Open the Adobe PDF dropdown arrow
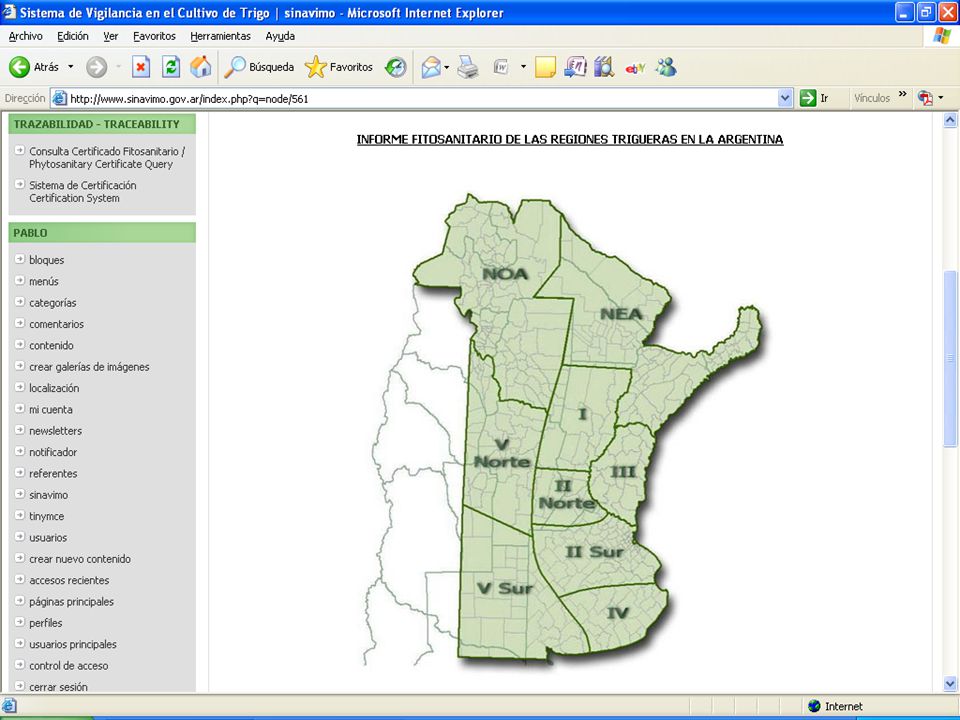 941,98
